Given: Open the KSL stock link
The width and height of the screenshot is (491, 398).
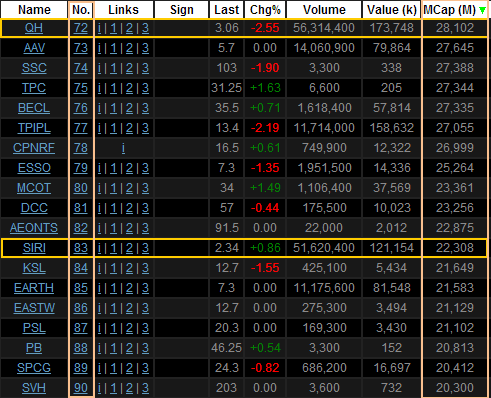Looking at the screenshot, I should tap(34, 268).
